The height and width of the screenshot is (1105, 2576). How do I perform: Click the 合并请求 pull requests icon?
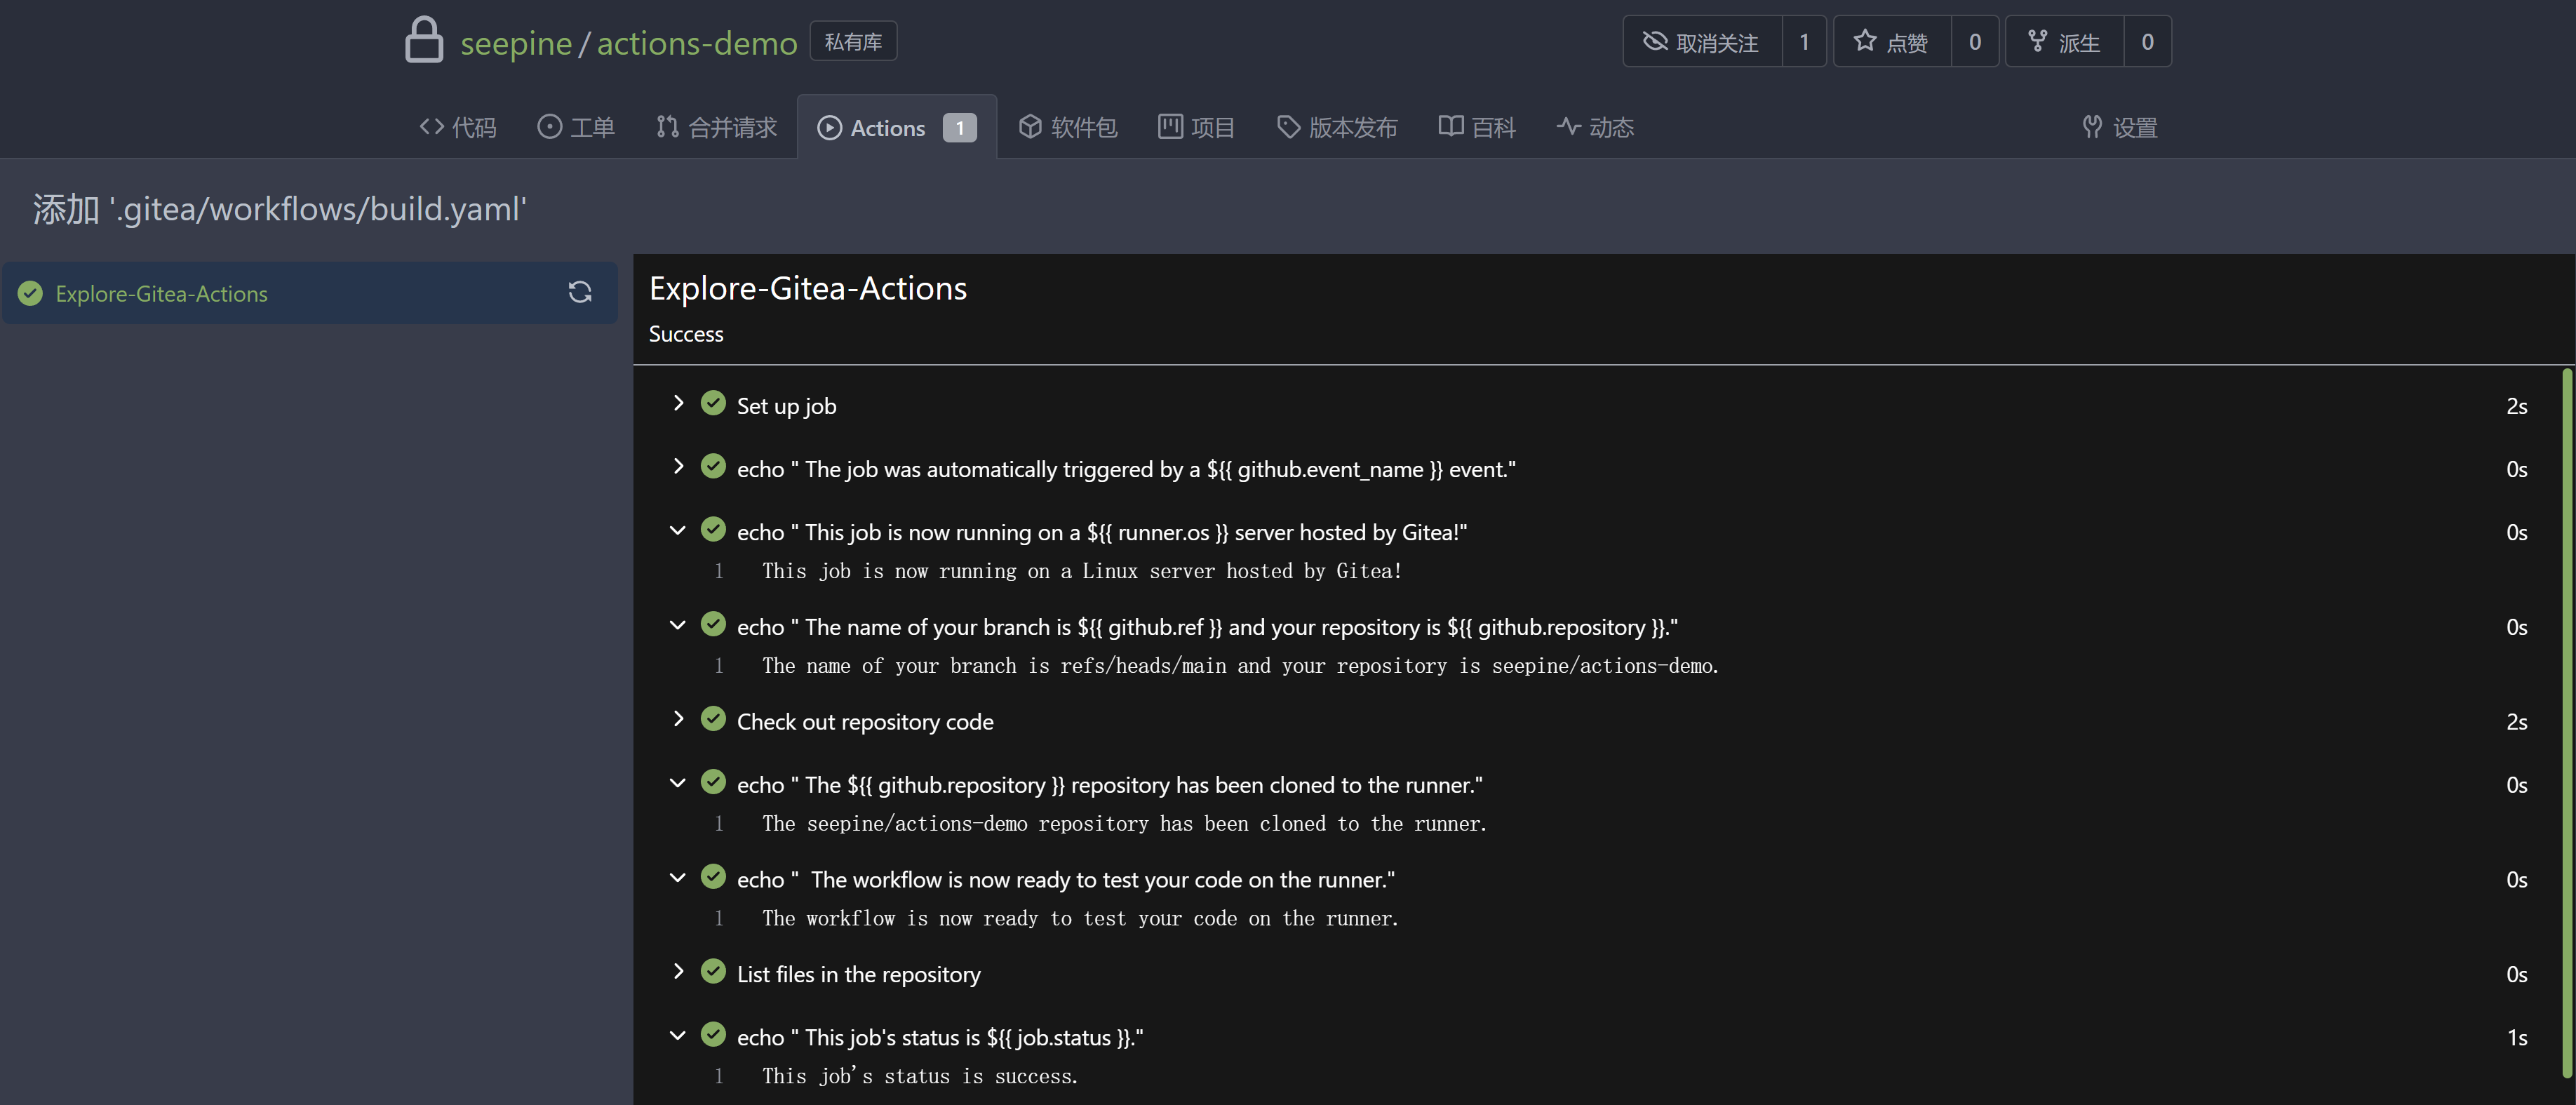(x=667, y=126)
